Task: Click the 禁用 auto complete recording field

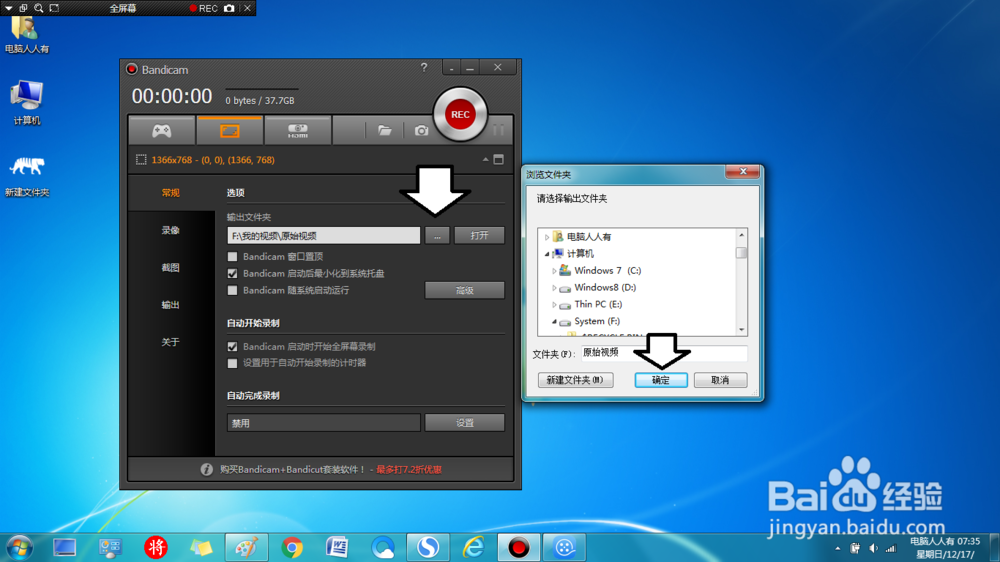Action: (323, 423)
